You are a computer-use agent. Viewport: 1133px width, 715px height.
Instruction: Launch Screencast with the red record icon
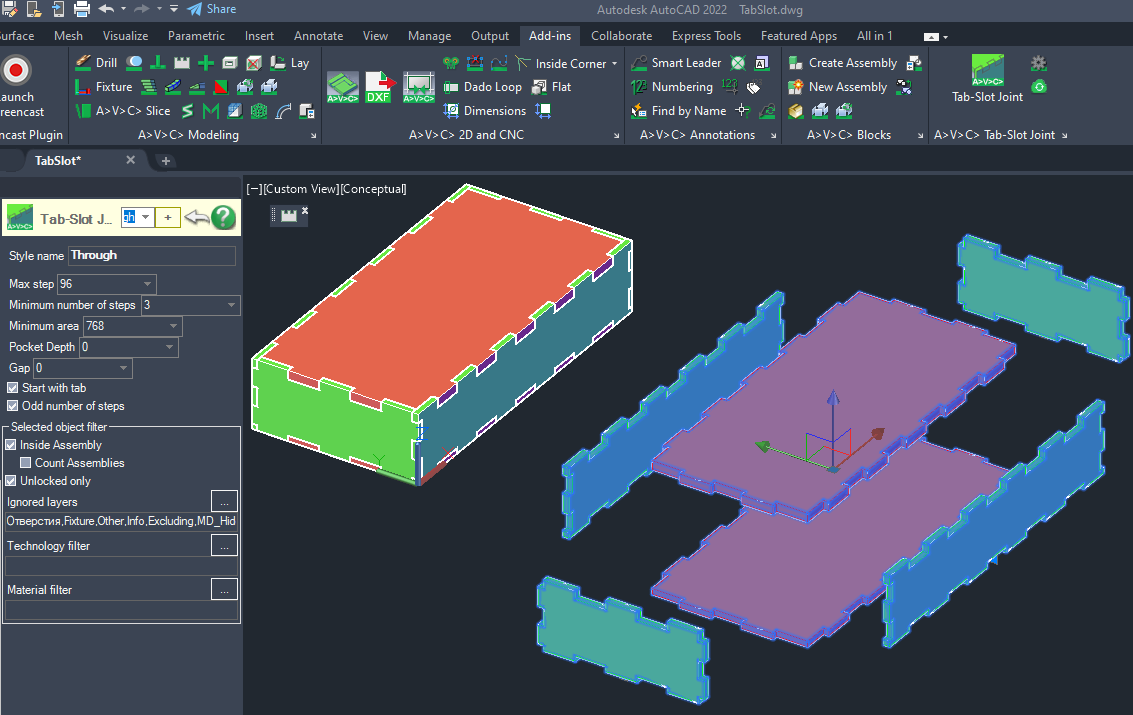[x=17, y=71]
